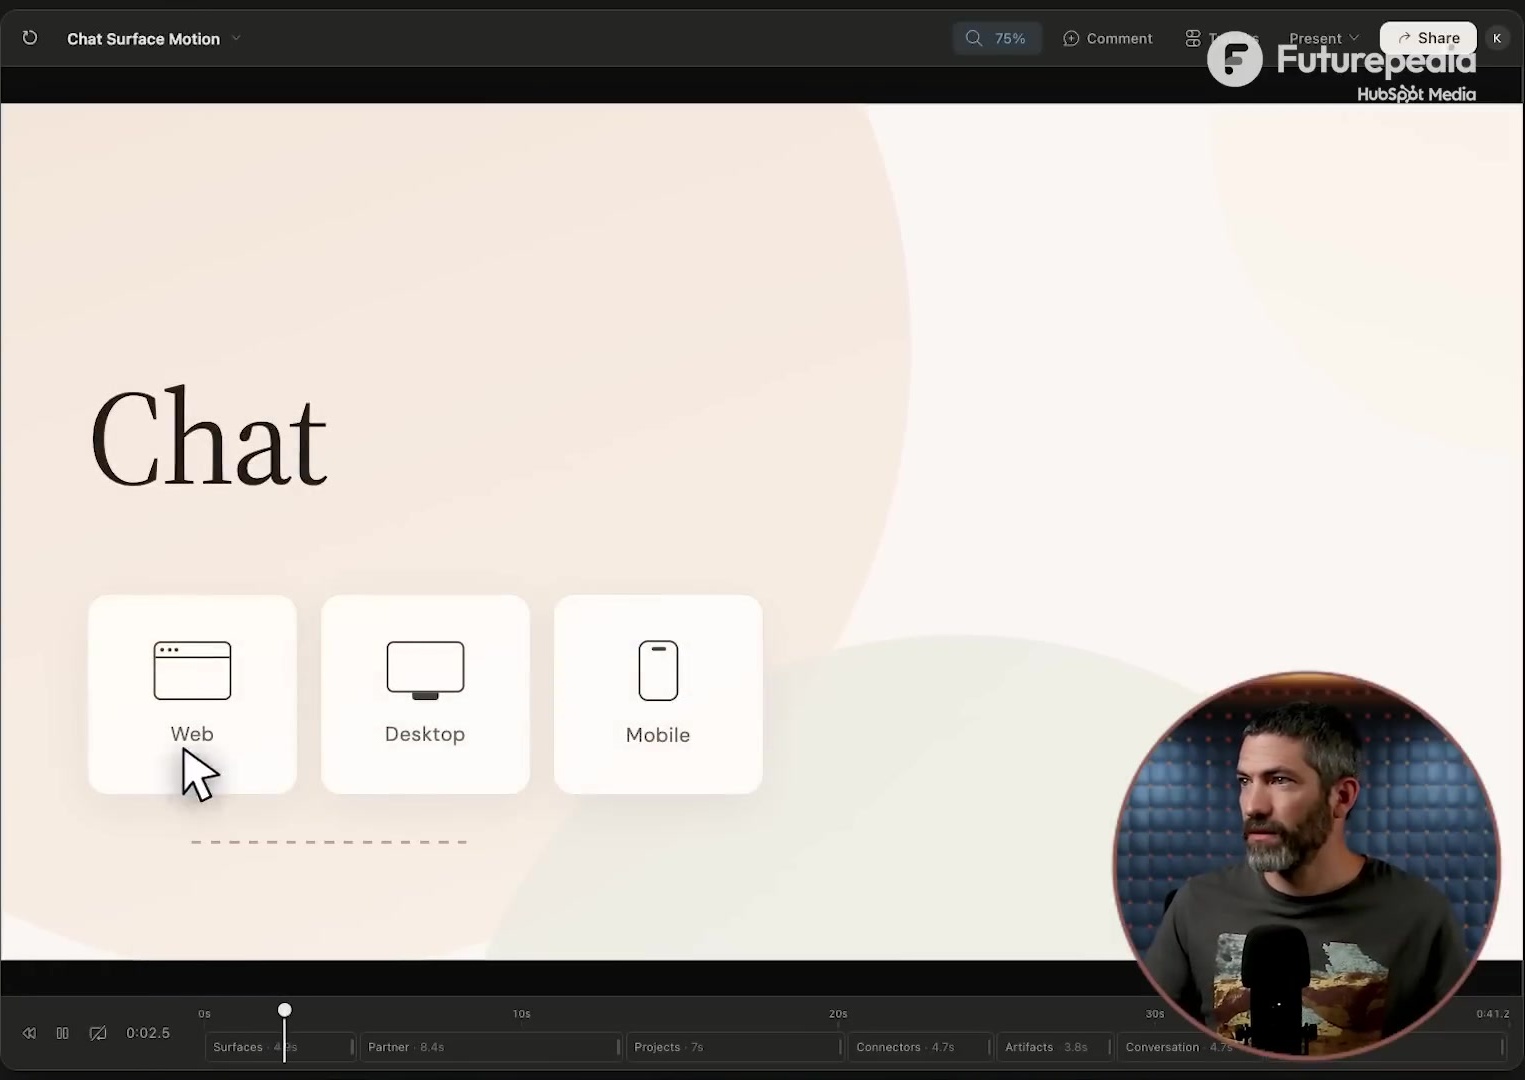Toggle the loop playback icon
The width and height of the screenshot is (1525, 1080).
[98, 1033]
